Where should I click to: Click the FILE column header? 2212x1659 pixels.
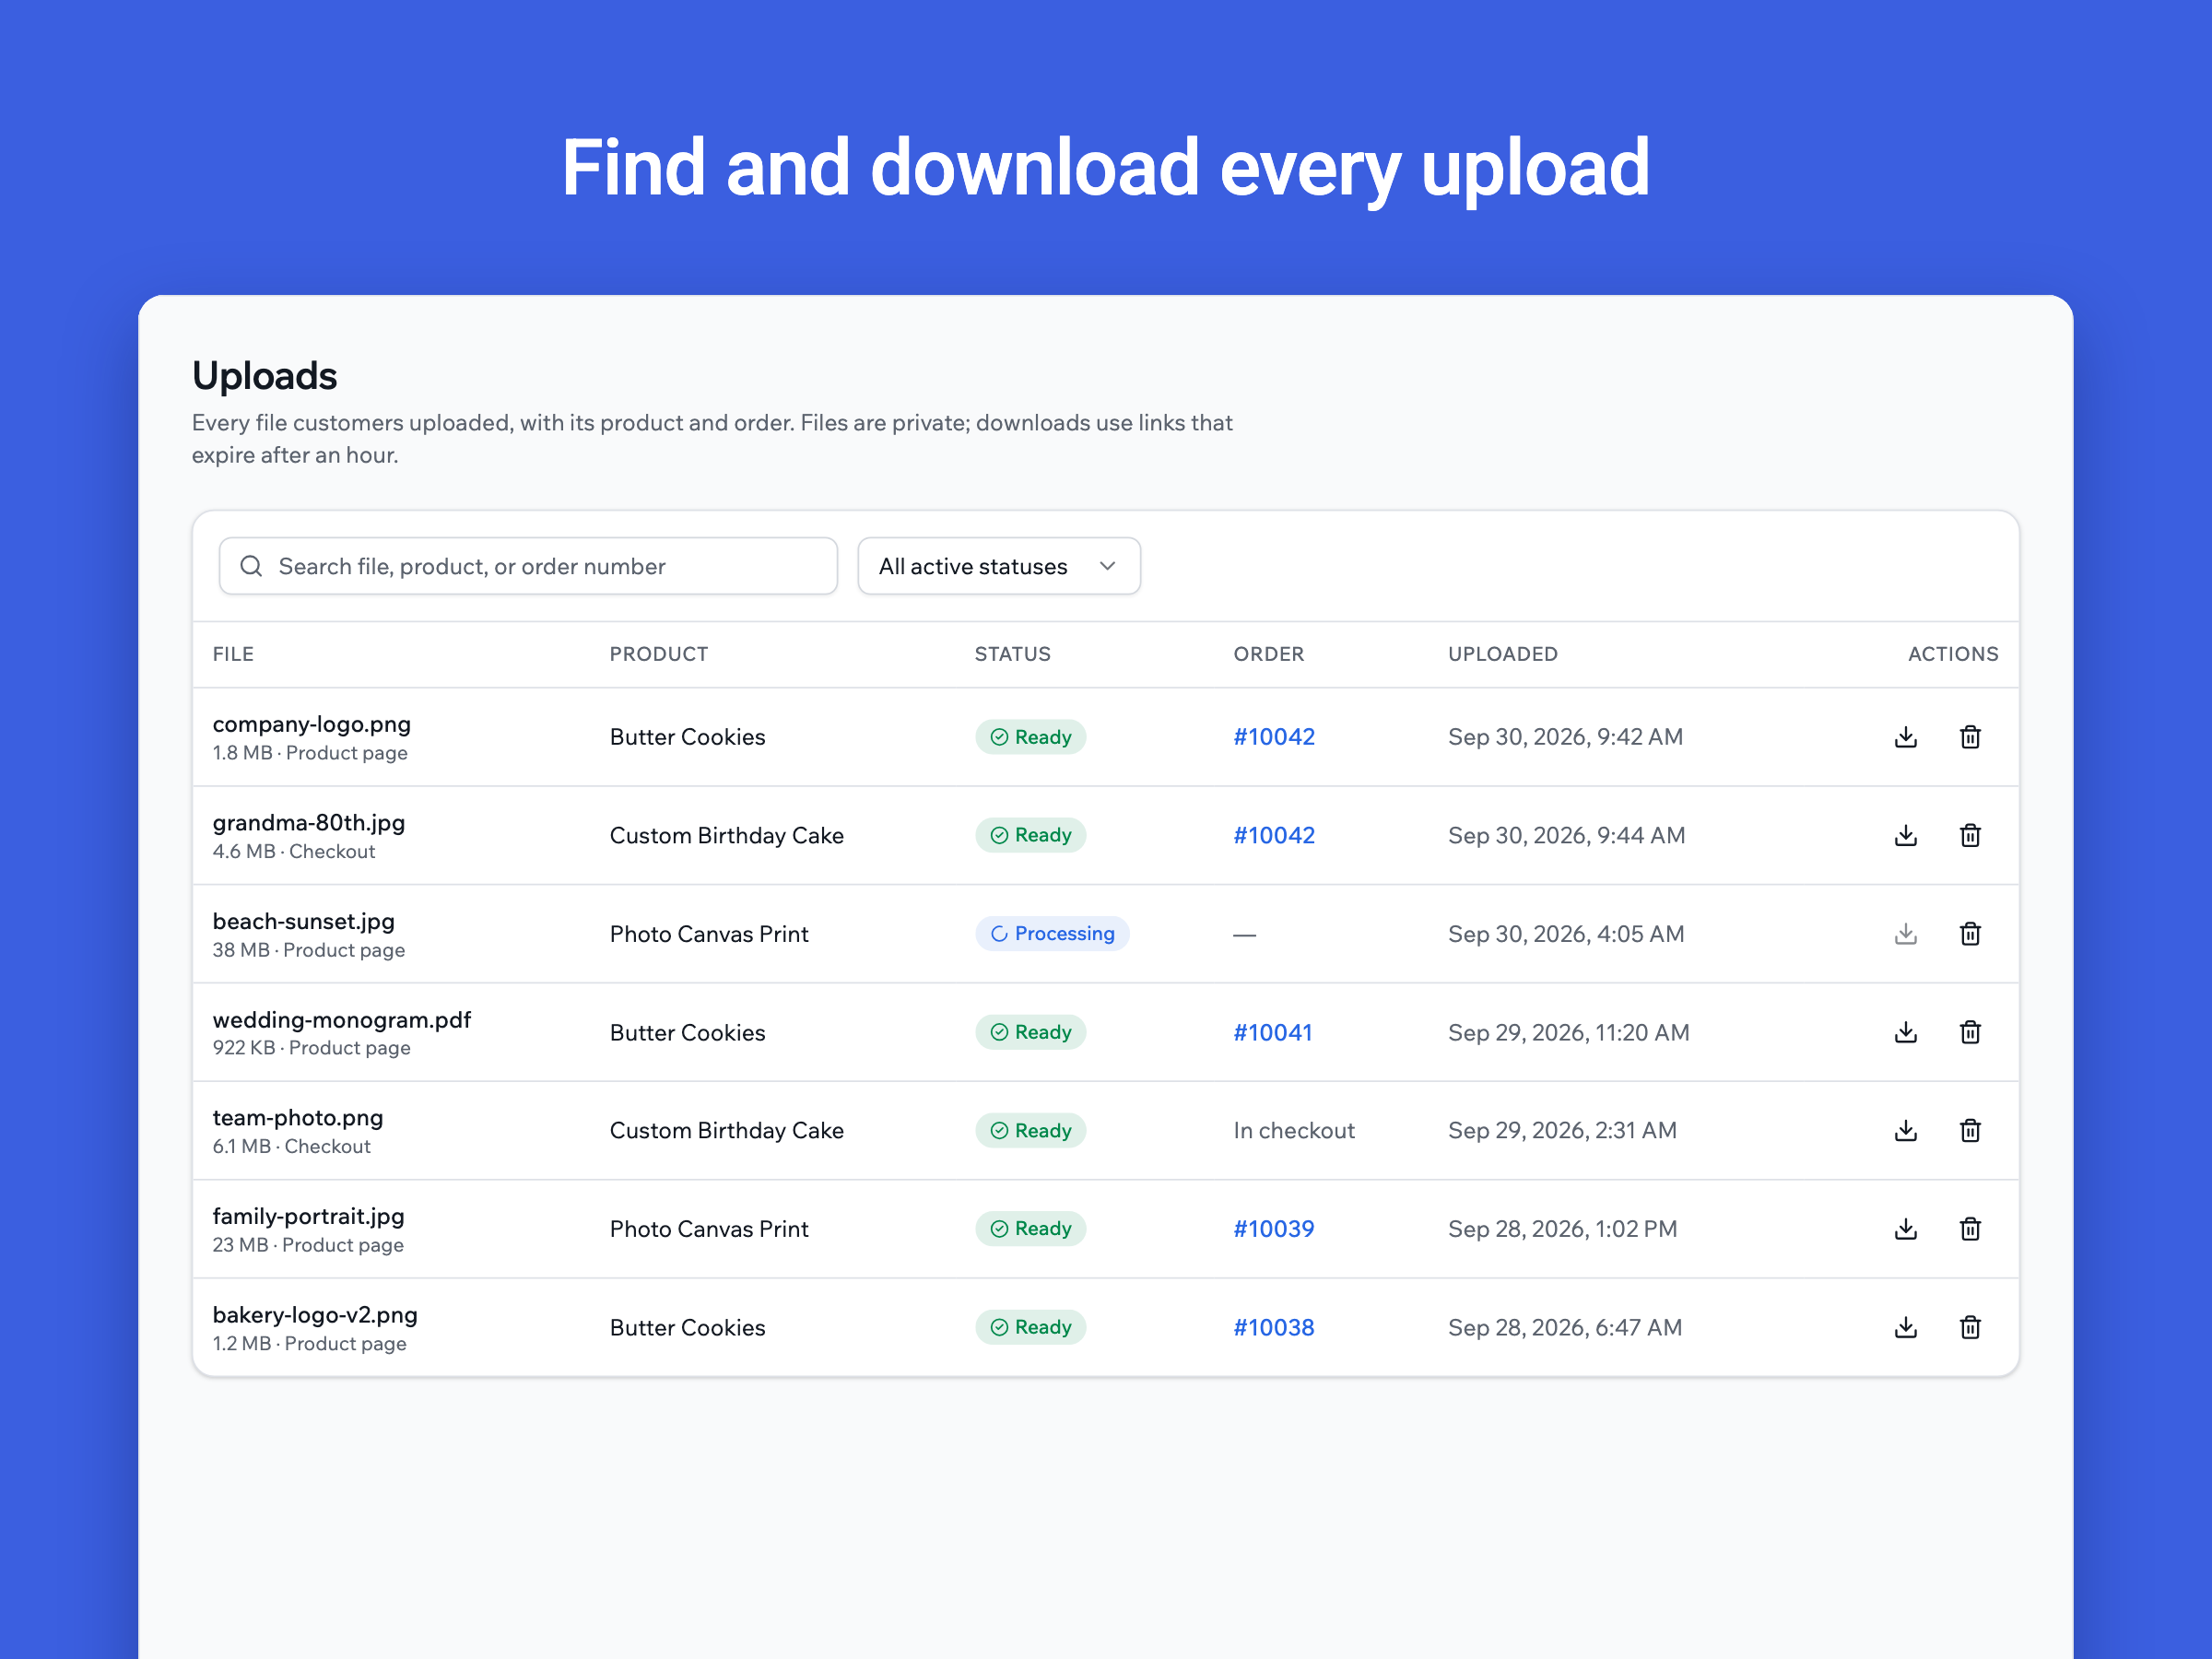point(233,654)
